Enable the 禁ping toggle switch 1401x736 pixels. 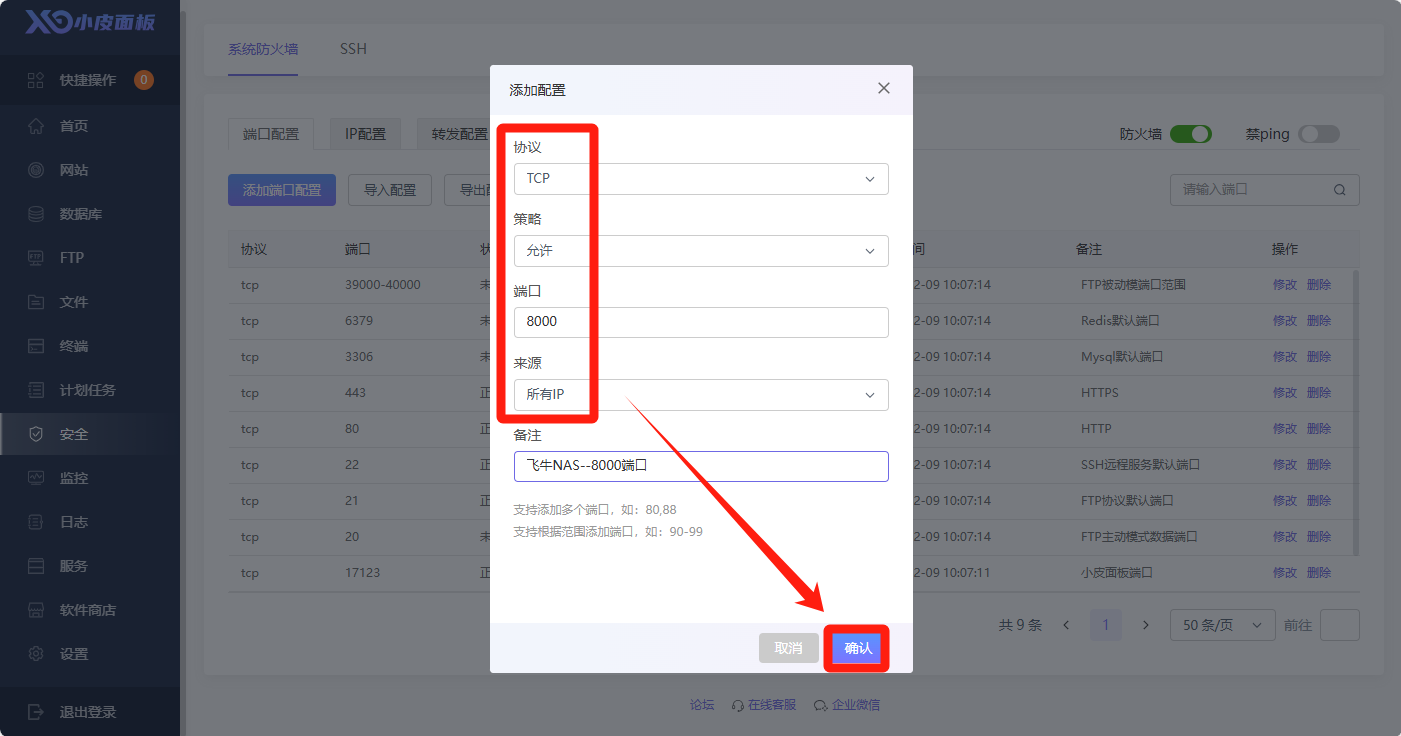1318,134
